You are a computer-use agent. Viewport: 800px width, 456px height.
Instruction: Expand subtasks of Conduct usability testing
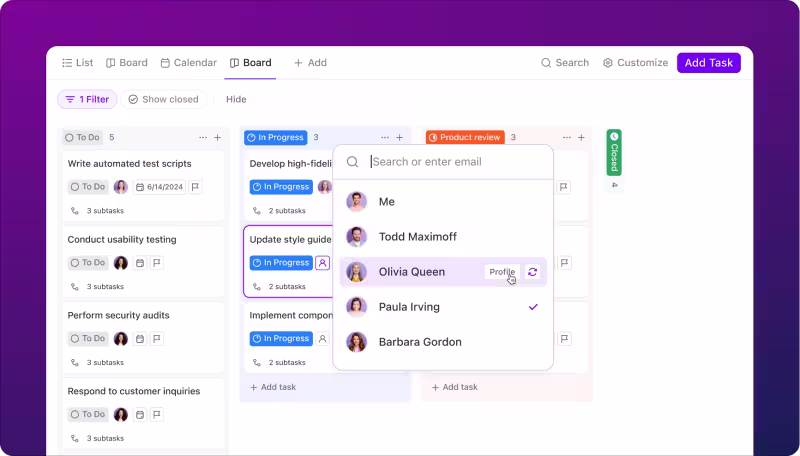(x=97, y=287)
